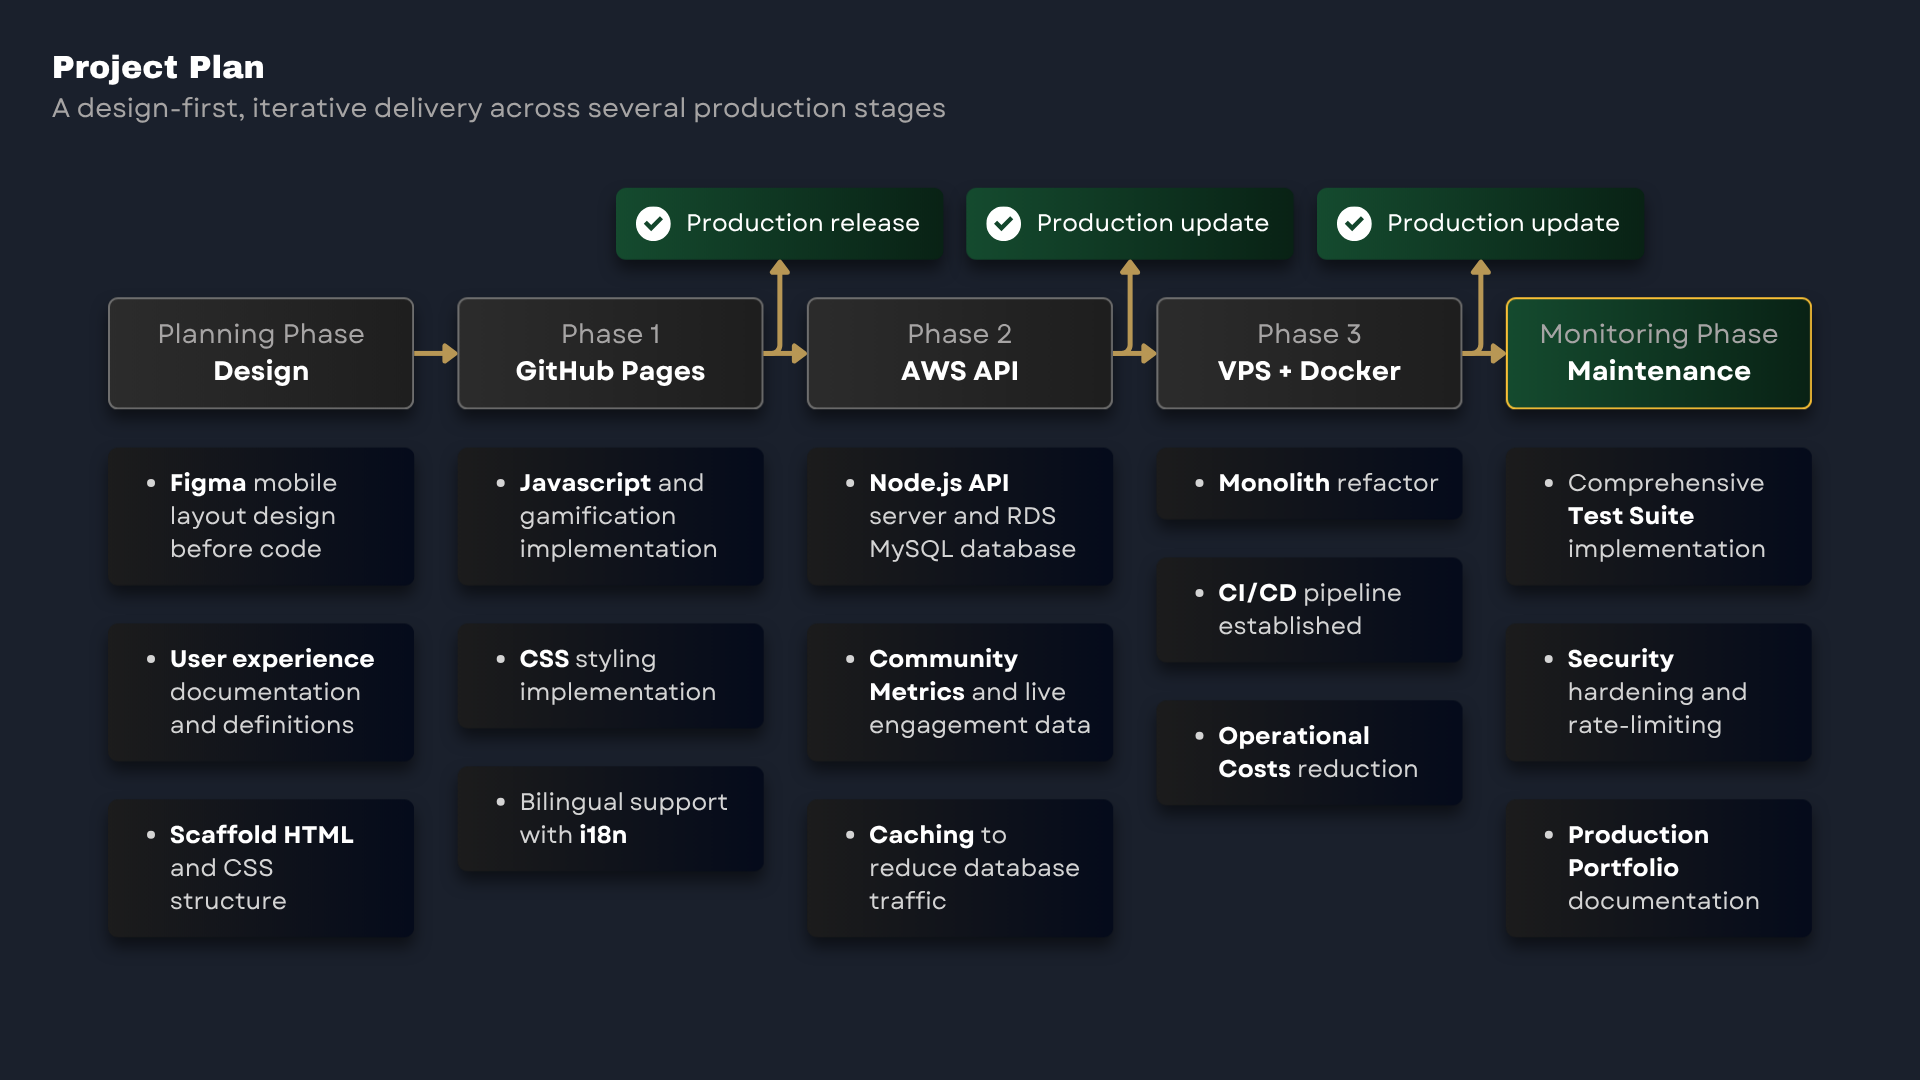Click the 'CI/CD pipeline established' card
The height and width of the screenshot is (1080, 1920).
point(1309,609)
